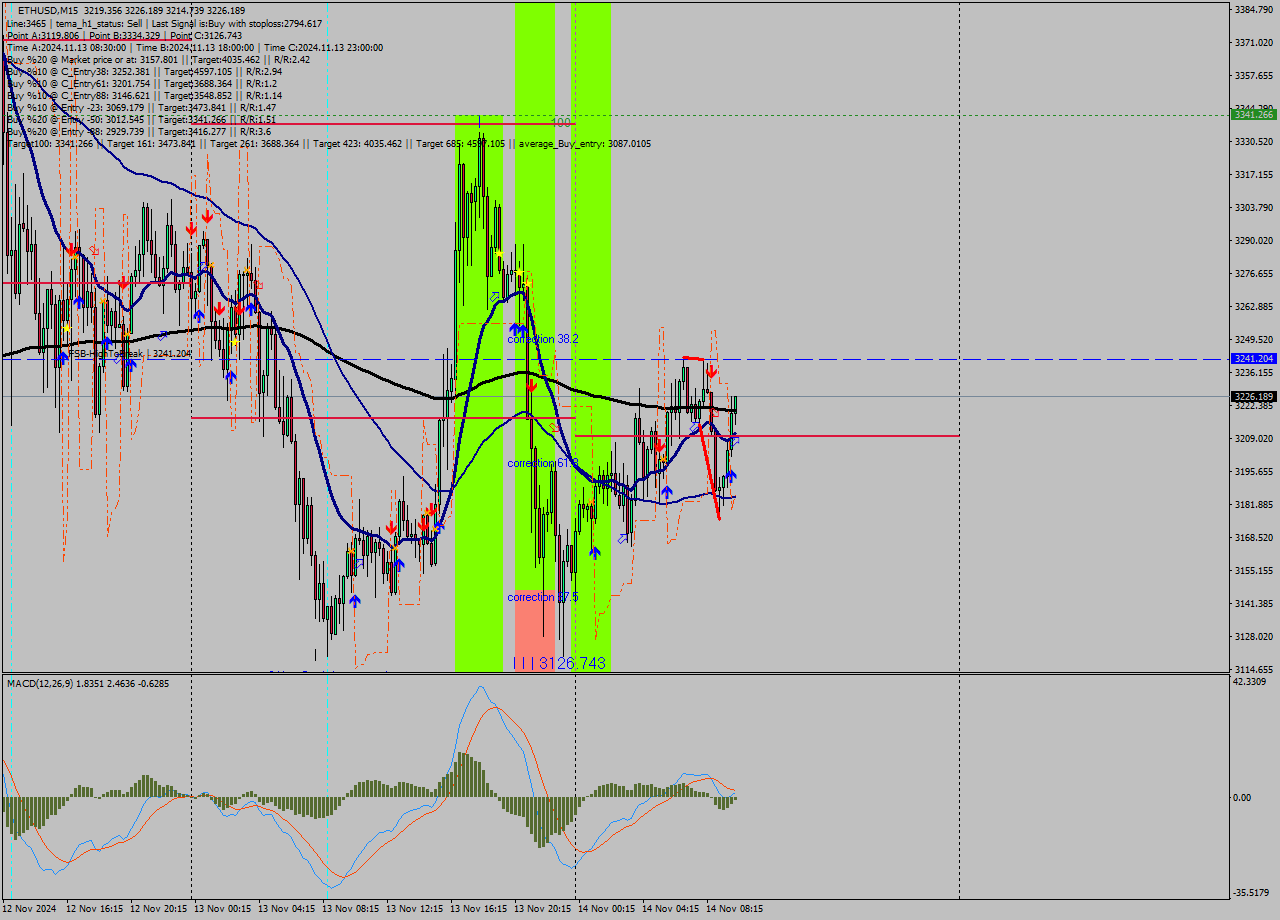The height and width of the screenshot is (920, 1280).
Task: Click price axis value 3236.155
Action: (1253, 372)
